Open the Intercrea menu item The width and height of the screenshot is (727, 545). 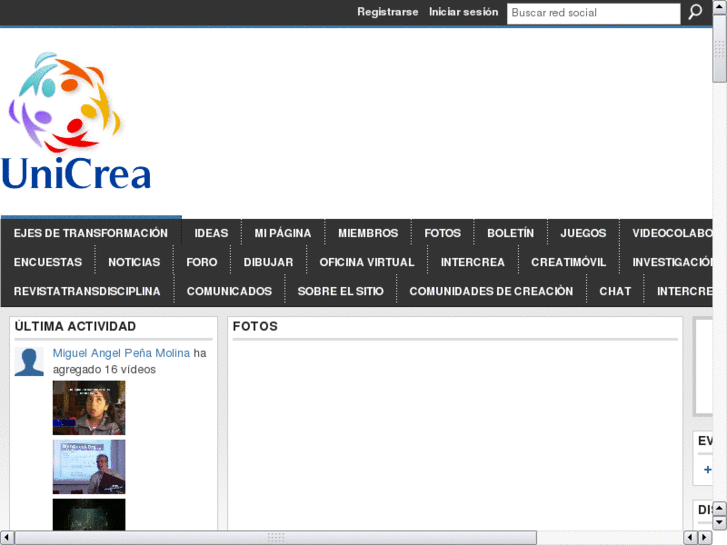(472, 262)
